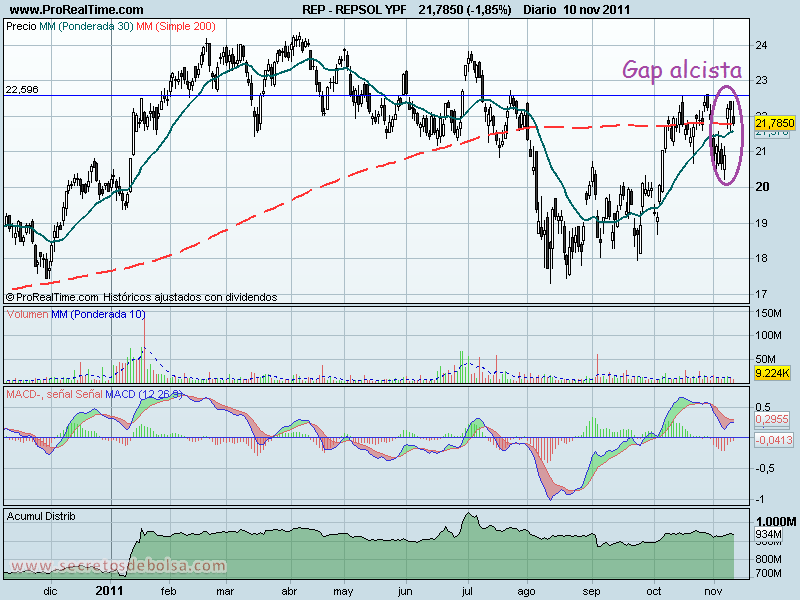Image resolution: width=800 pixels, height=600 pixels.
Task: Click the Volumen panel label
Action: [28, 314]
